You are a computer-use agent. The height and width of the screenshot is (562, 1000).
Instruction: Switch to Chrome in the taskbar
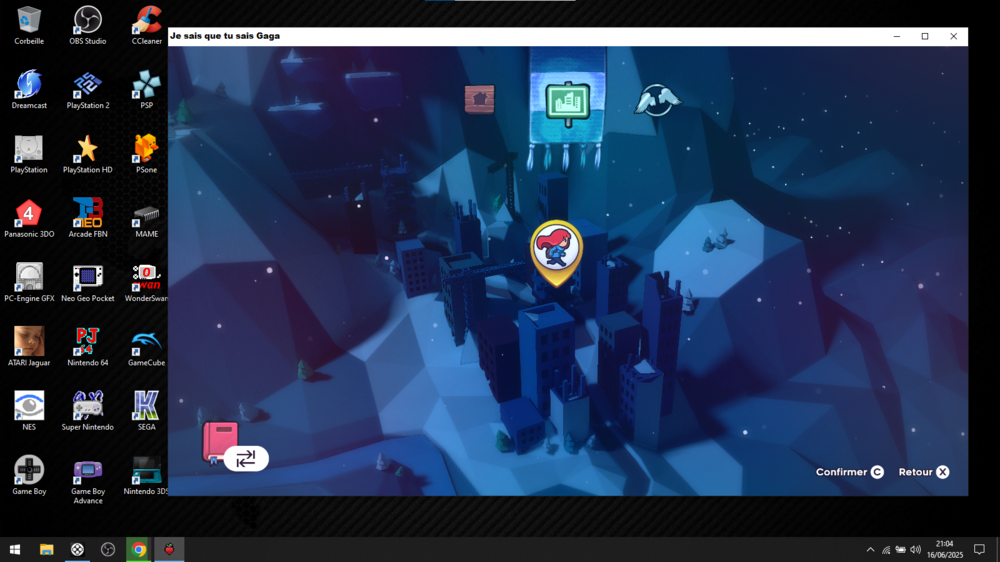tap(139, 550)
